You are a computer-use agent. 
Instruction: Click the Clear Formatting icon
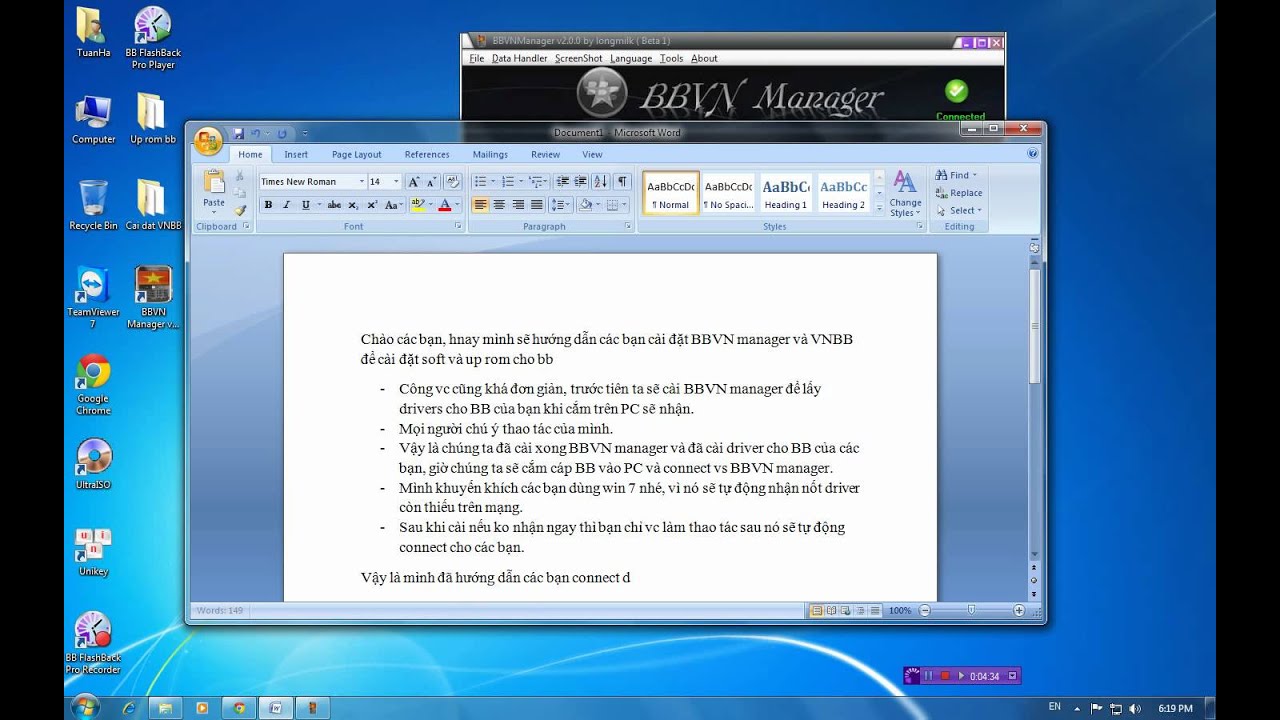coord(453,182)
